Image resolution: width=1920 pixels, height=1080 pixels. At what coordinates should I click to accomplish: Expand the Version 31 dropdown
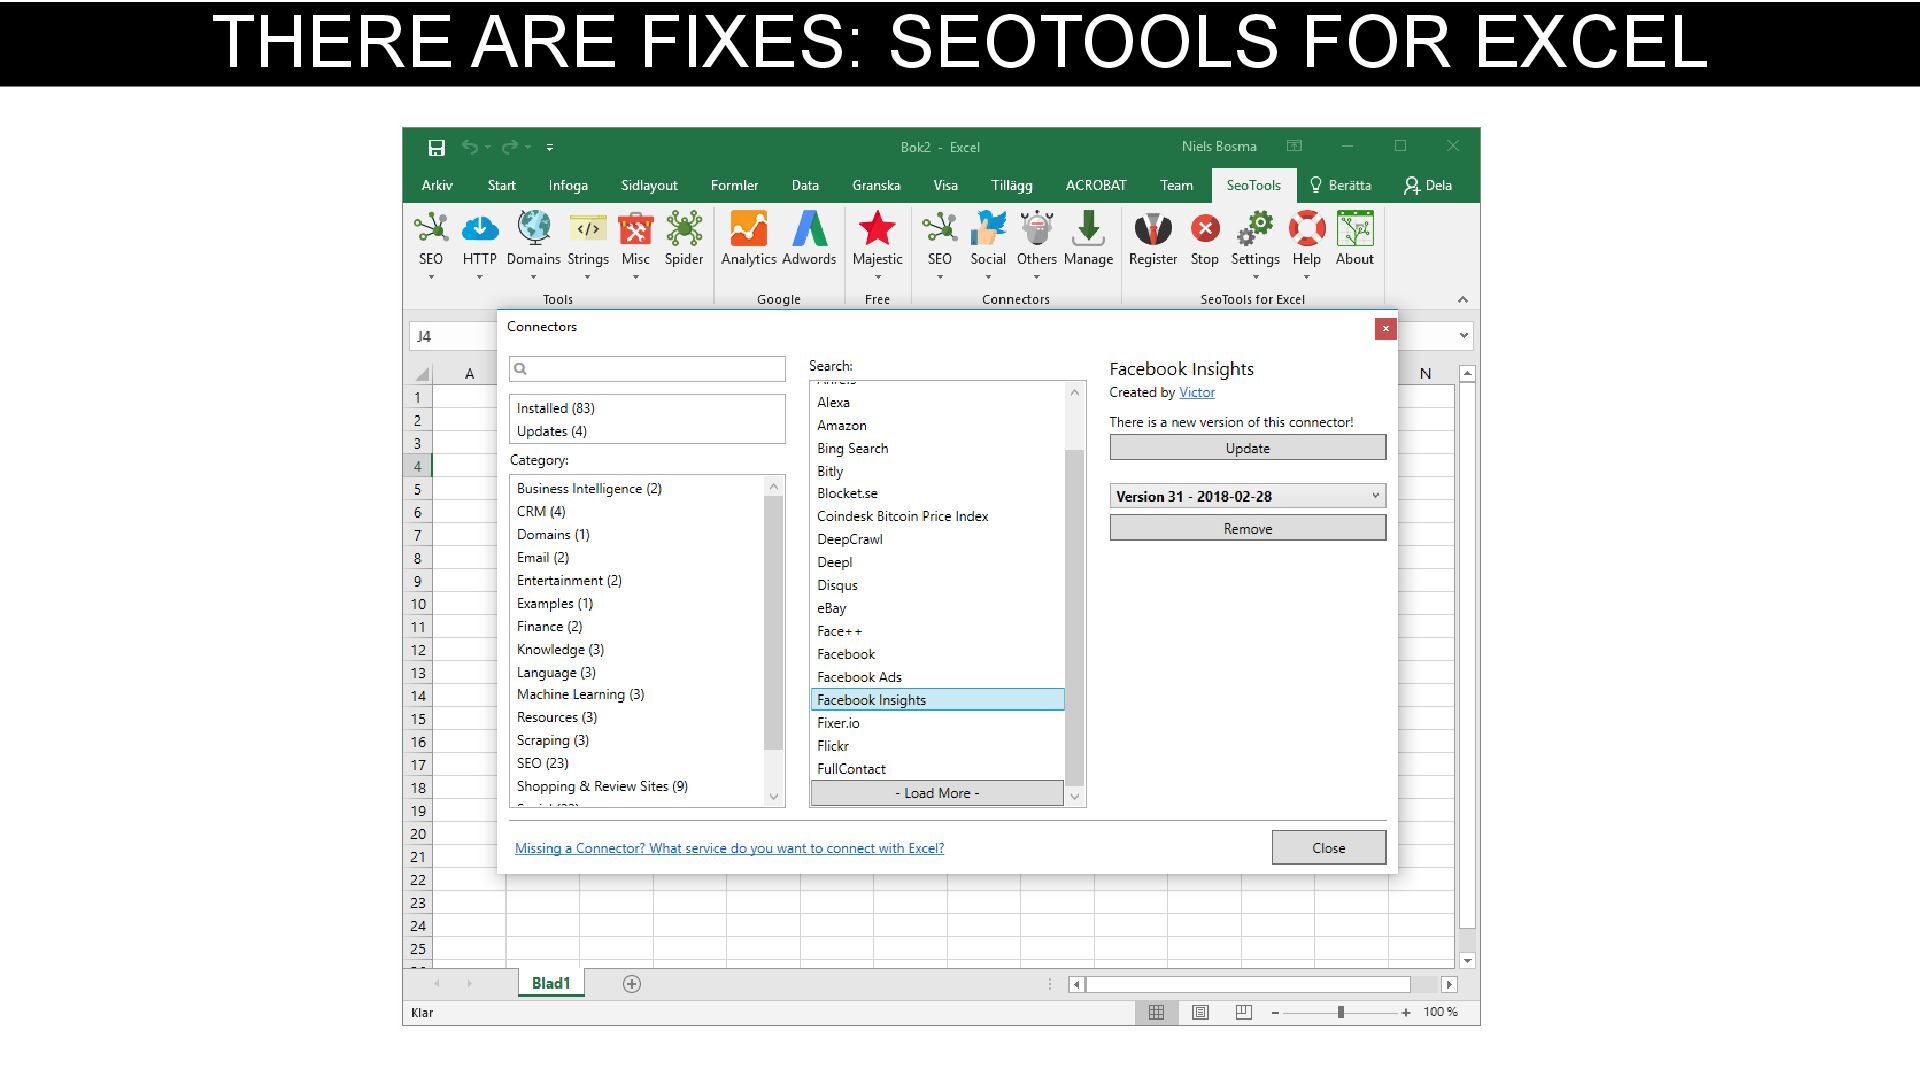click(x=1375, y=496)
